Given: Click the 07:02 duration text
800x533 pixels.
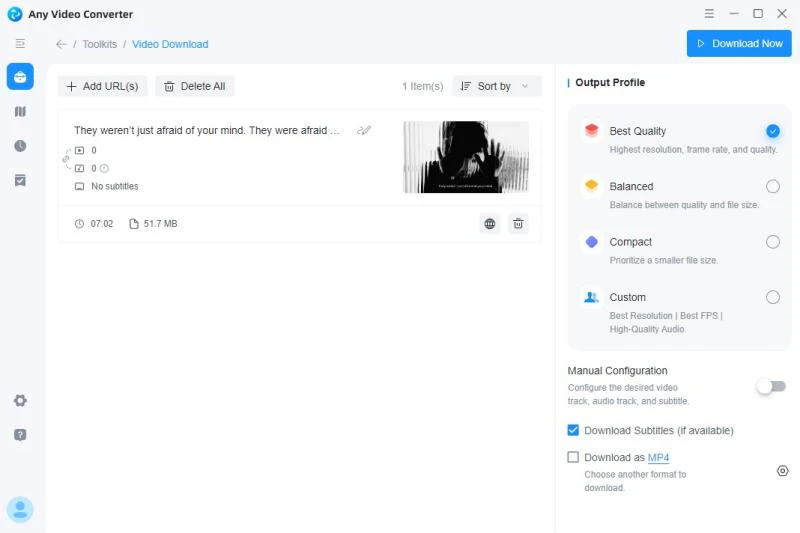Looking at the screenshot, I should click(102, 224).
